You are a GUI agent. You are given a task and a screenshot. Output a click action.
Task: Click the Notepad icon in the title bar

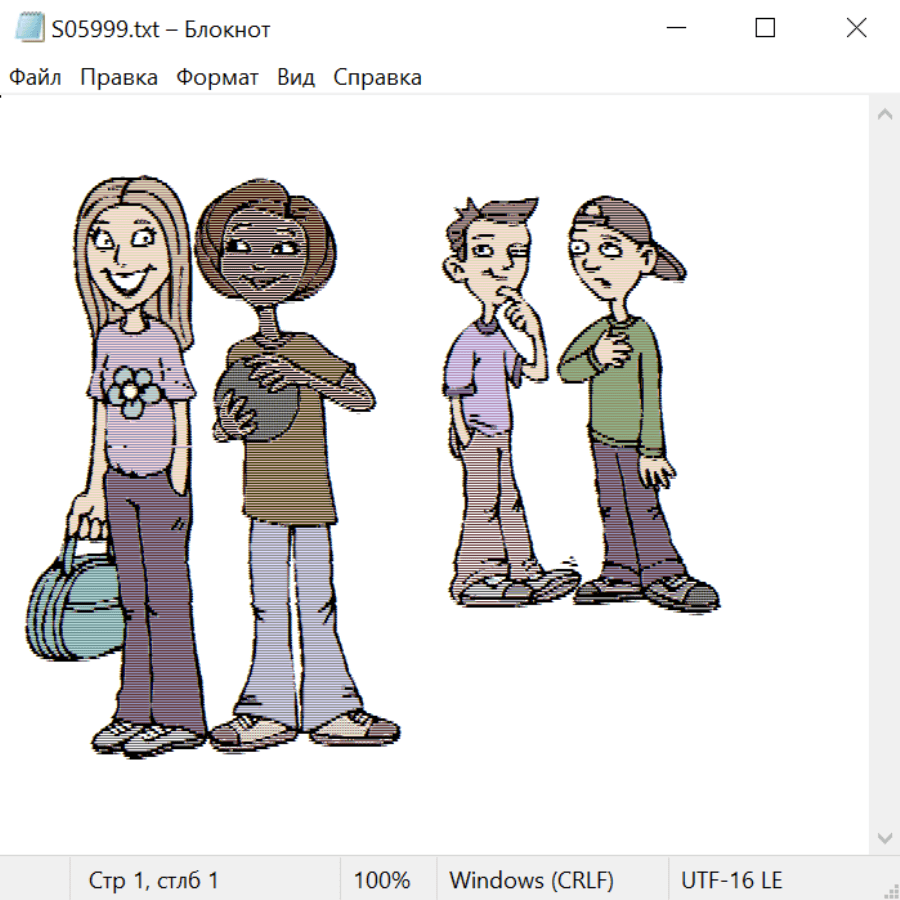tap(31, 28)
